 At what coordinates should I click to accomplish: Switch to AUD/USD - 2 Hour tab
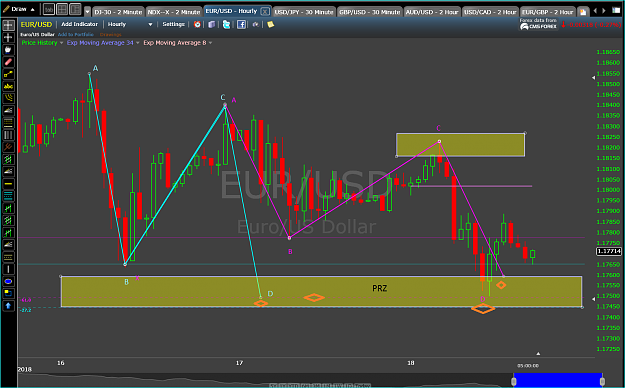point(432,12)
